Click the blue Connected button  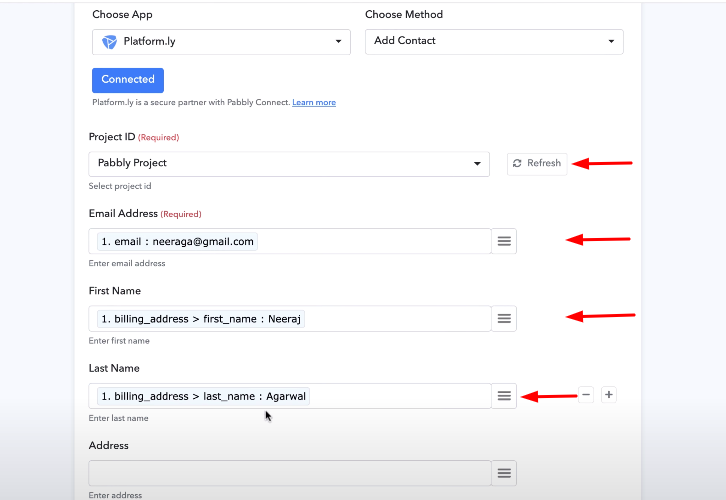pos(128,80)
